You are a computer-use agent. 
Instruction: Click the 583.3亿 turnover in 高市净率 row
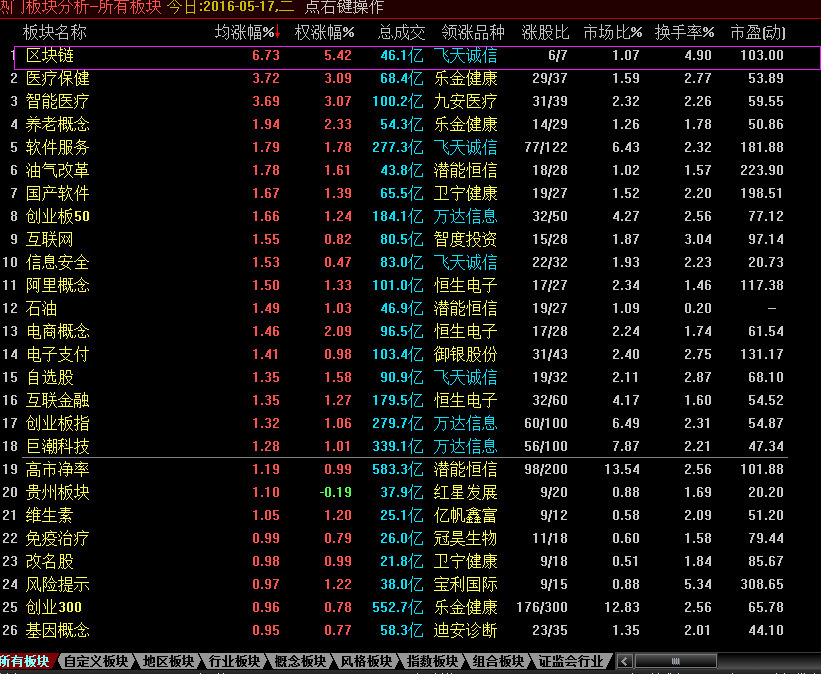[397, 469]
